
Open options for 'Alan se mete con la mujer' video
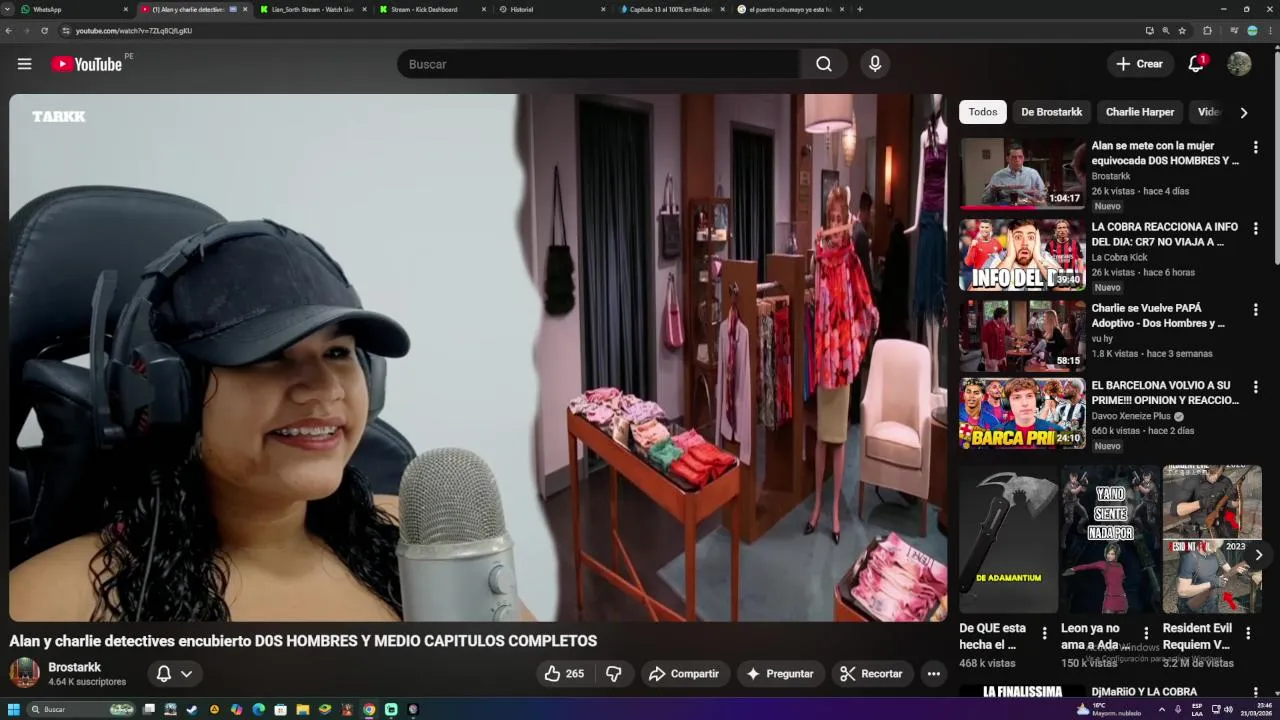tap(1255, 147)
